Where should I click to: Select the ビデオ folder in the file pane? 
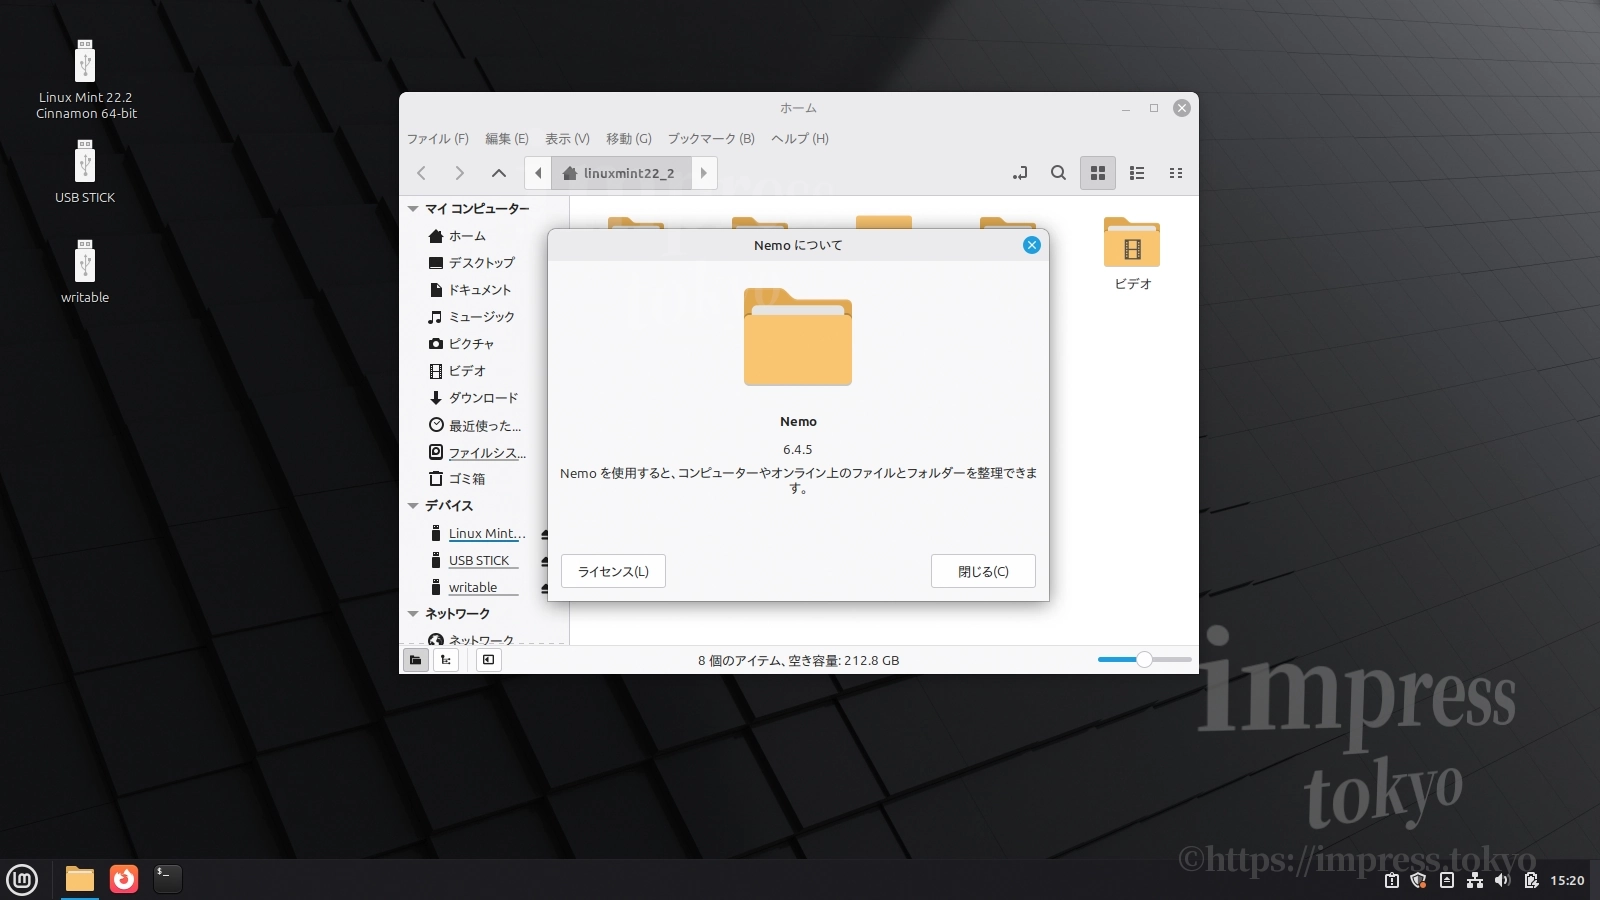[1132, 254]
